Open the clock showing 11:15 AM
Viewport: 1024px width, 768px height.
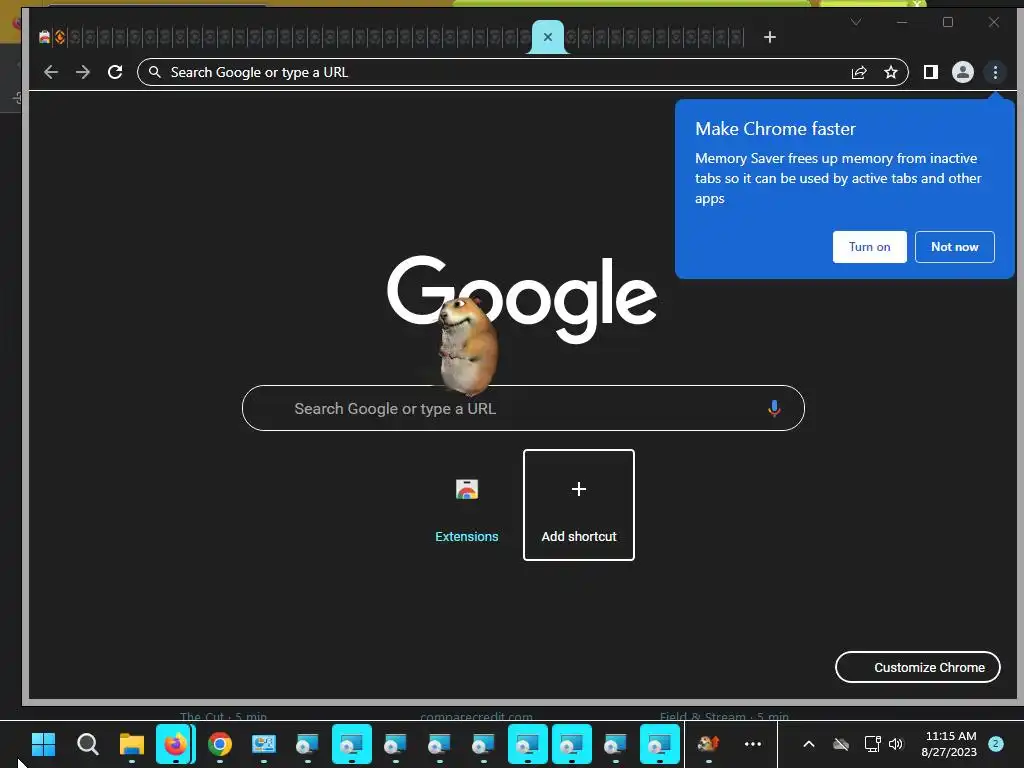click(950, 744)
